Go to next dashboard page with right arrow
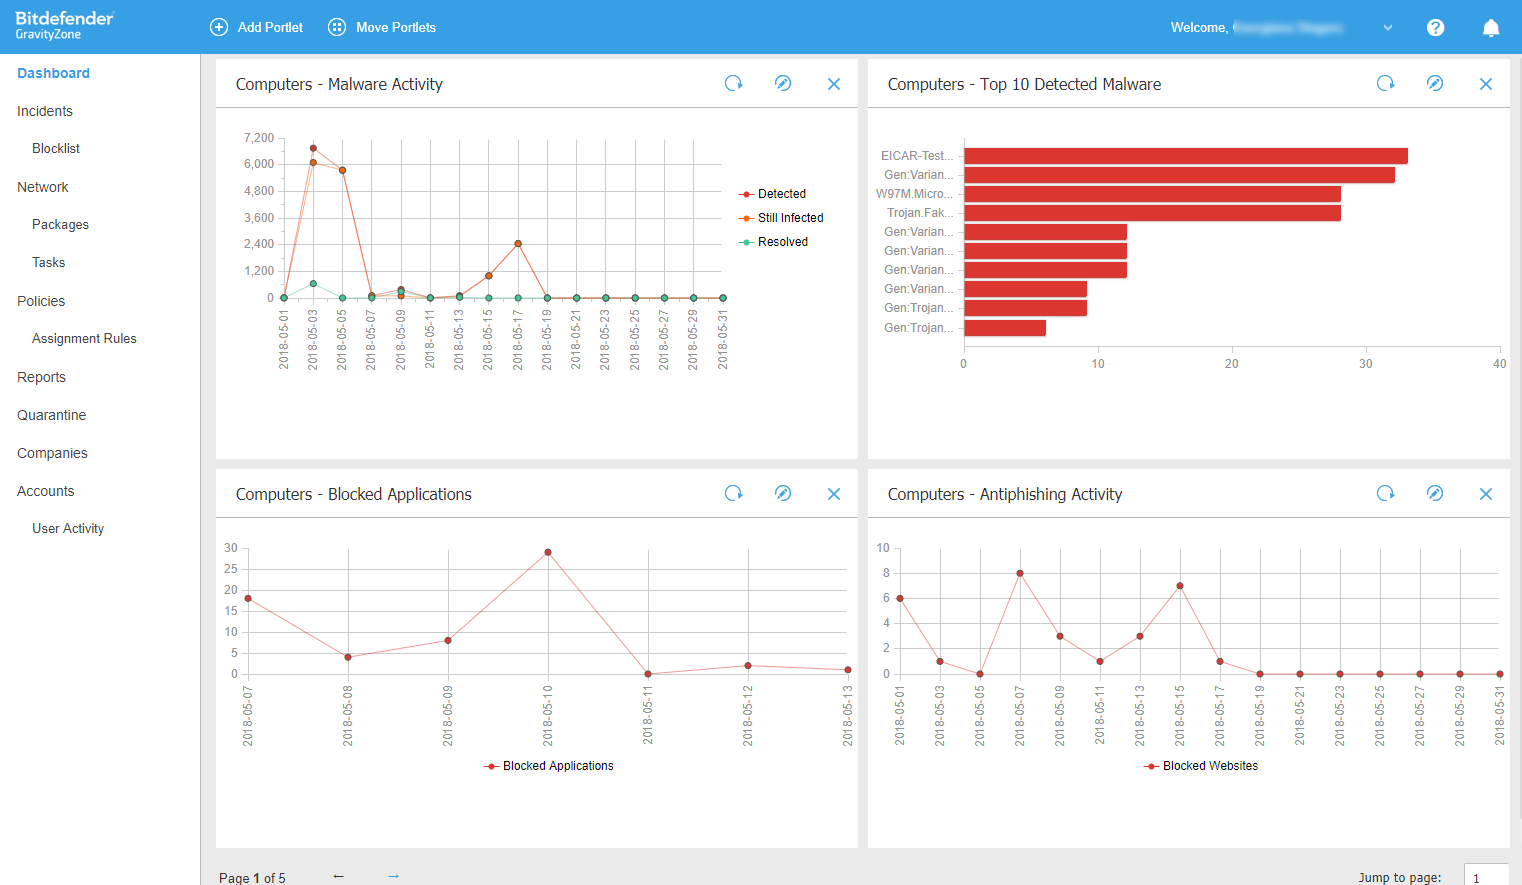 (393, 875)
